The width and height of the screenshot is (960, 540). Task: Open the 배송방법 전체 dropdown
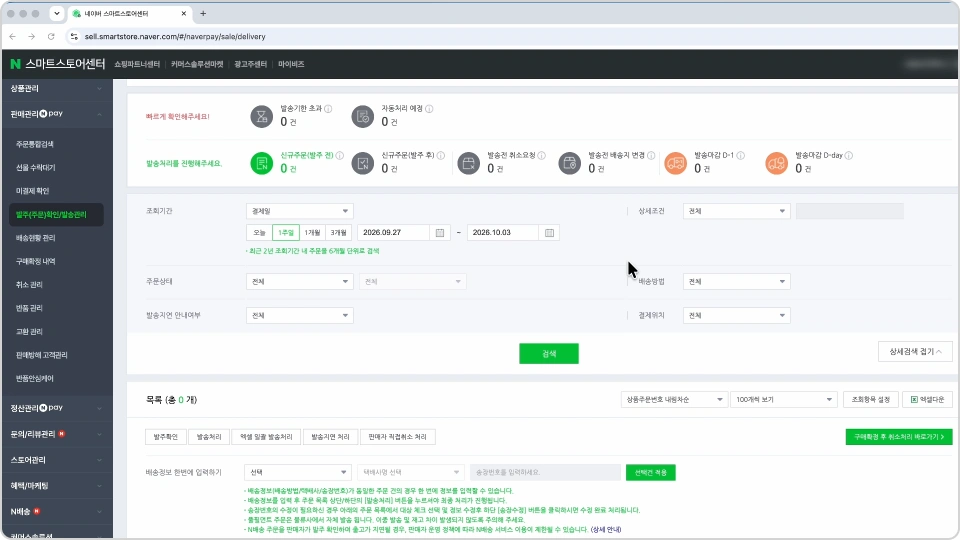737,282
